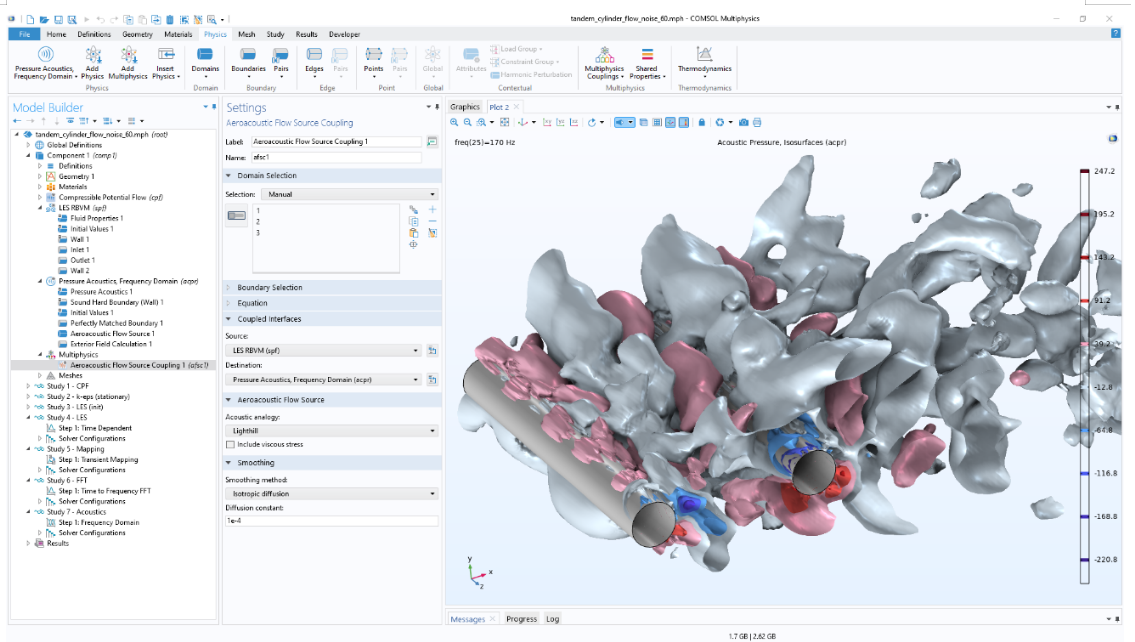
Task: Click the Go to Source icon beside LES RBVM
Action: [432, 350]
